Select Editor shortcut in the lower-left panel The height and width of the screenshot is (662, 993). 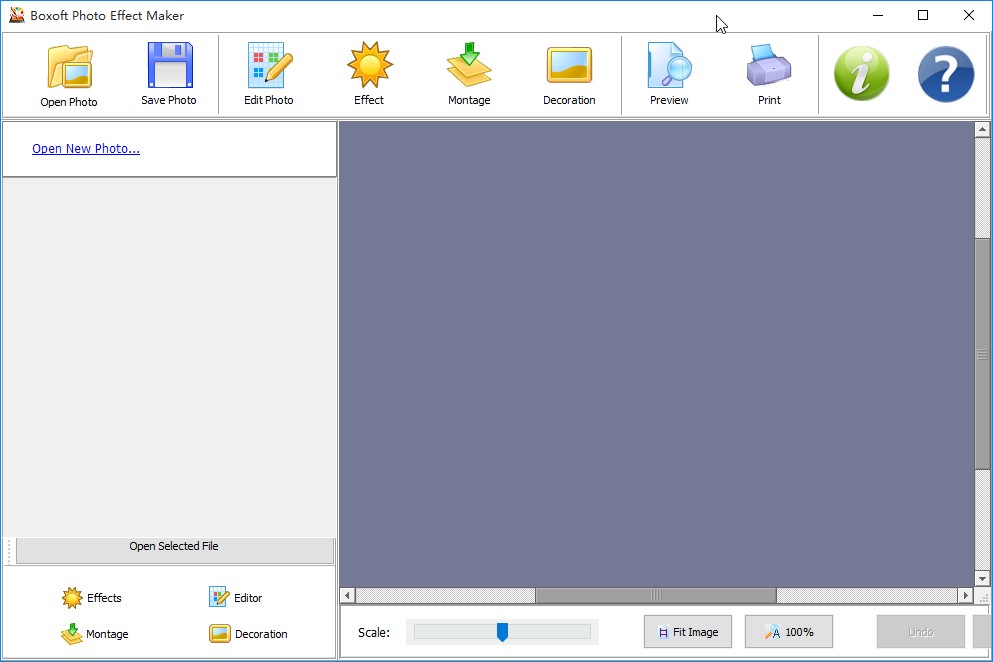[x=236, y=597]
